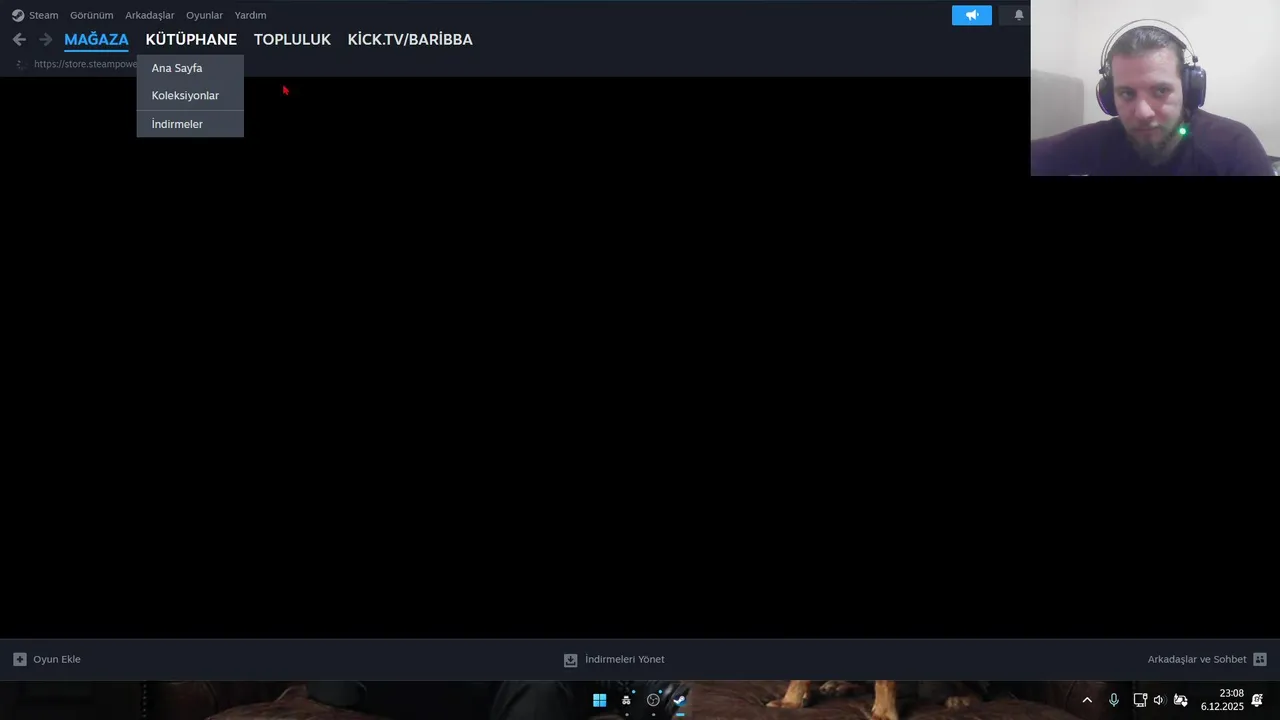Click the Steam logo in the menu bar
The height and width of the screenshot is (720, 1280).
18,15
